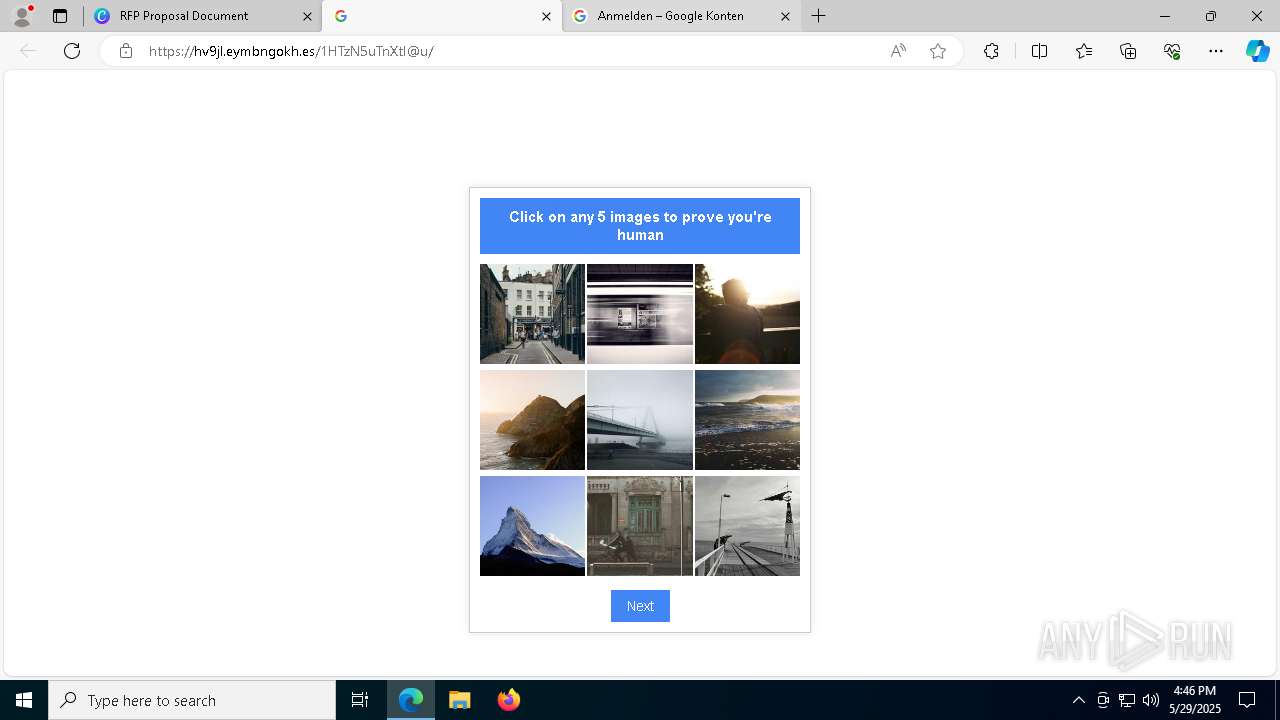Open Settings and more ellipsis menu
This screenshot has width=1280, height=720.
coord(1216,51)
